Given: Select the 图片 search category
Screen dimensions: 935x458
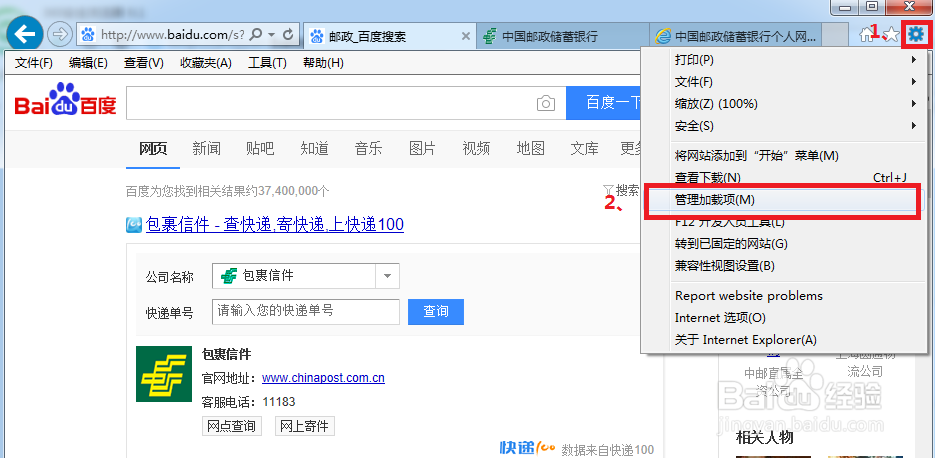Looking at the screenshot, I should (x=422, y=148).
